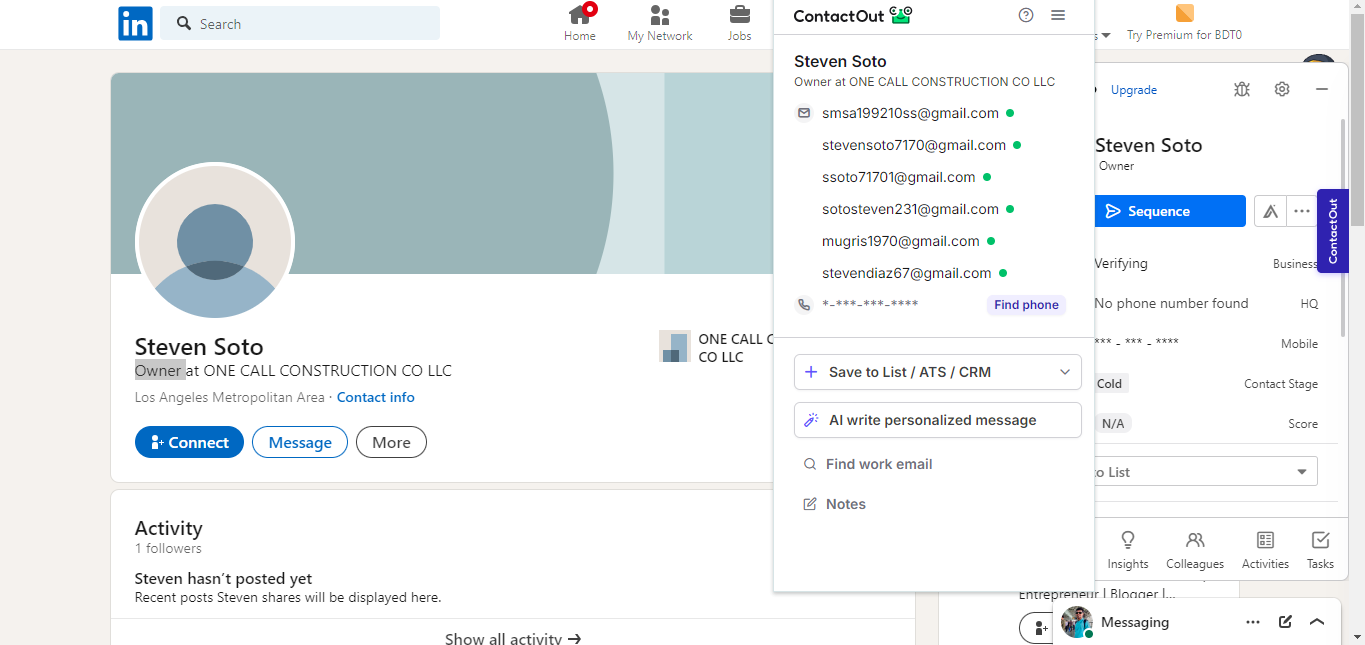Click the Message button on profile
Viewport: 1365px width, 645px height.
300,442
